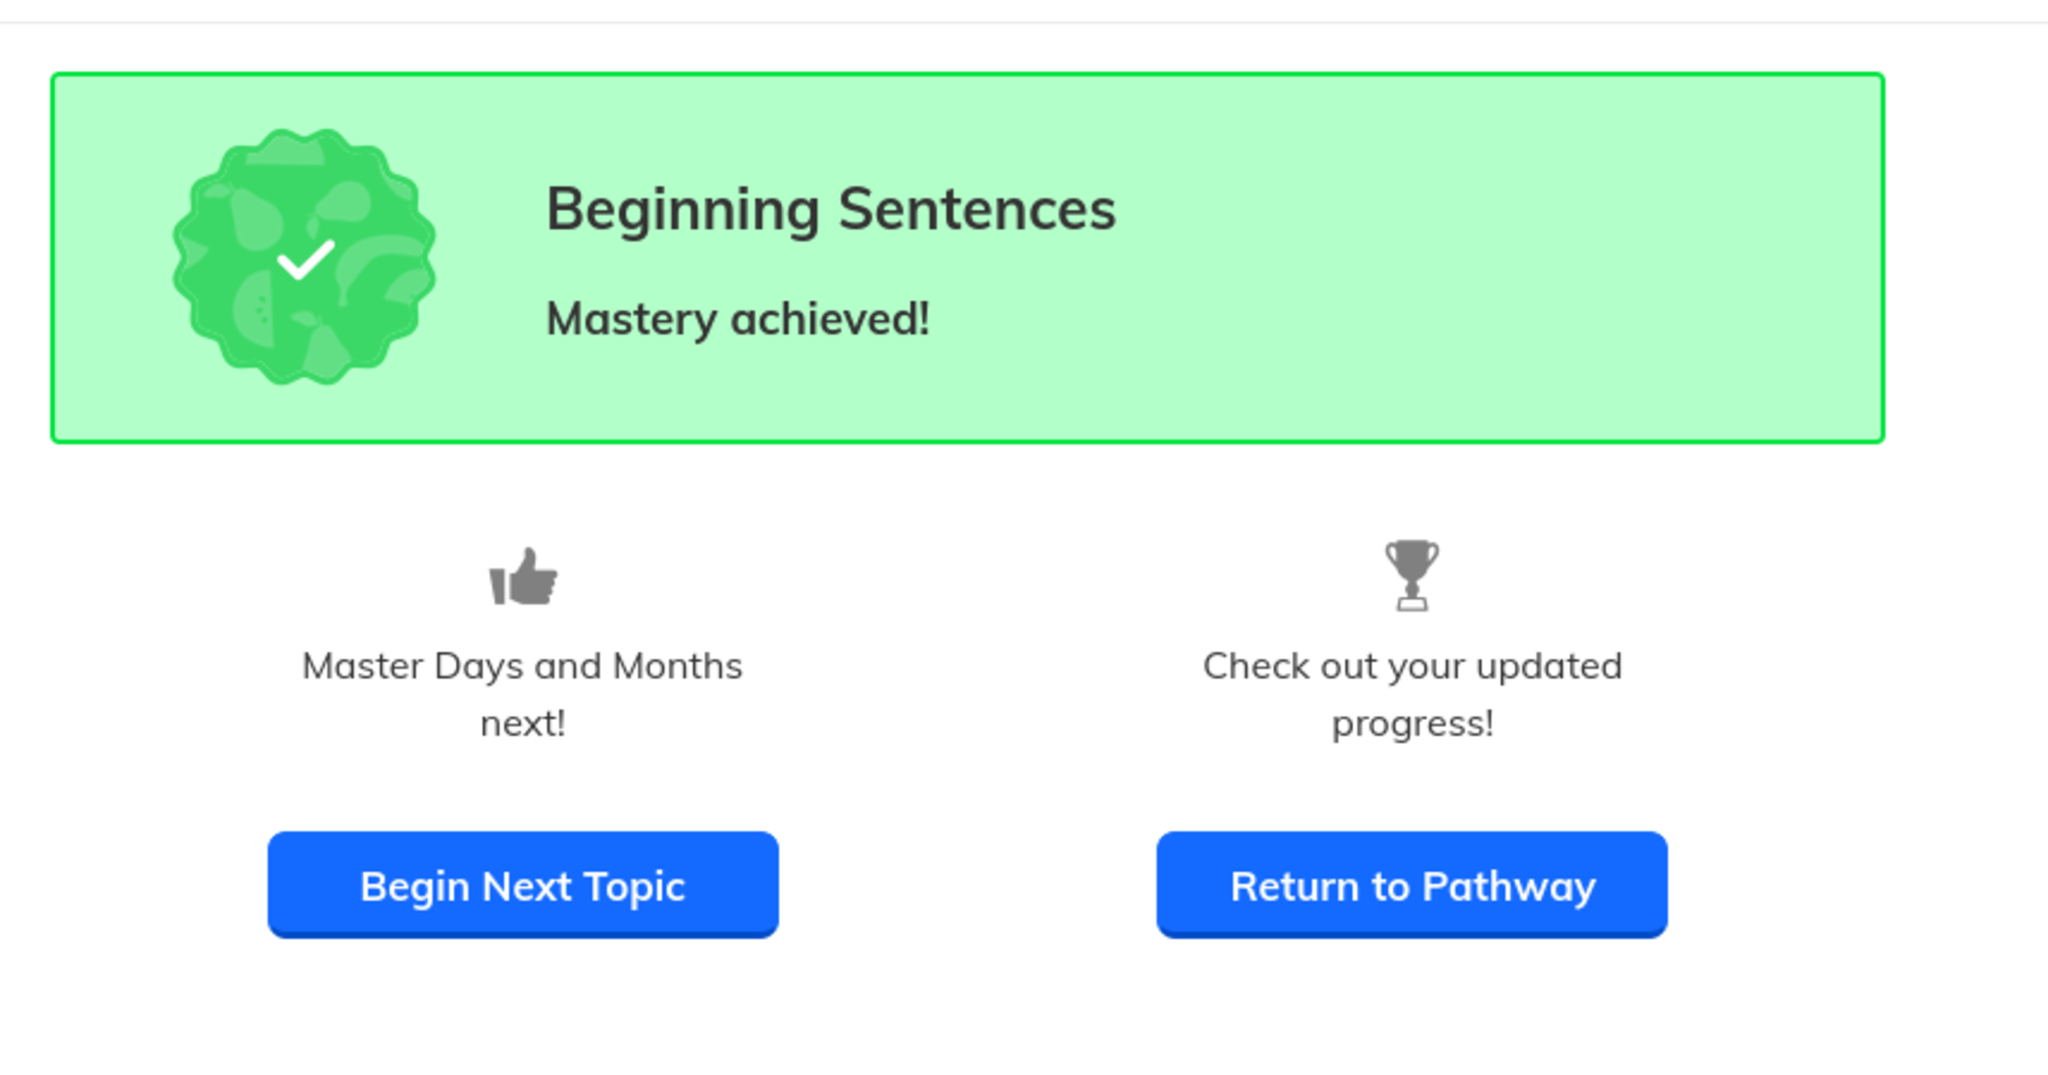Click the thumbs-up icon
Image resolution: width=2048 pixels, height=1075 pixels.
click(x=523, y=577)
